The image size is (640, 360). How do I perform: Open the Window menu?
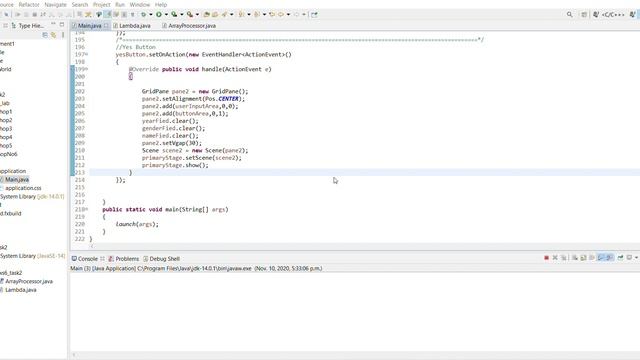tap(140, 4)
